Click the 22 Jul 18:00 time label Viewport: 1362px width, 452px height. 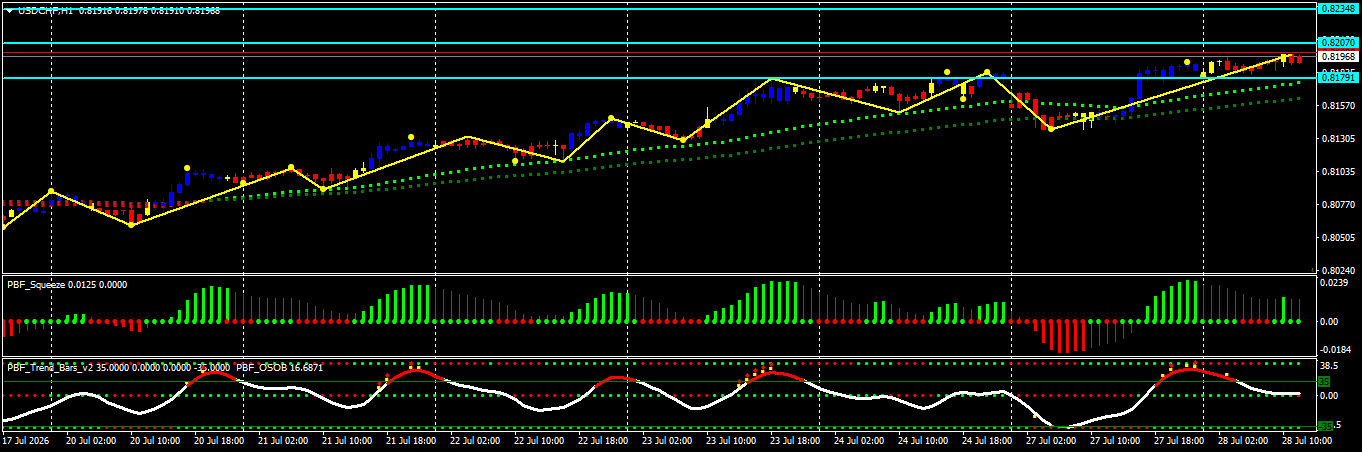603,440
